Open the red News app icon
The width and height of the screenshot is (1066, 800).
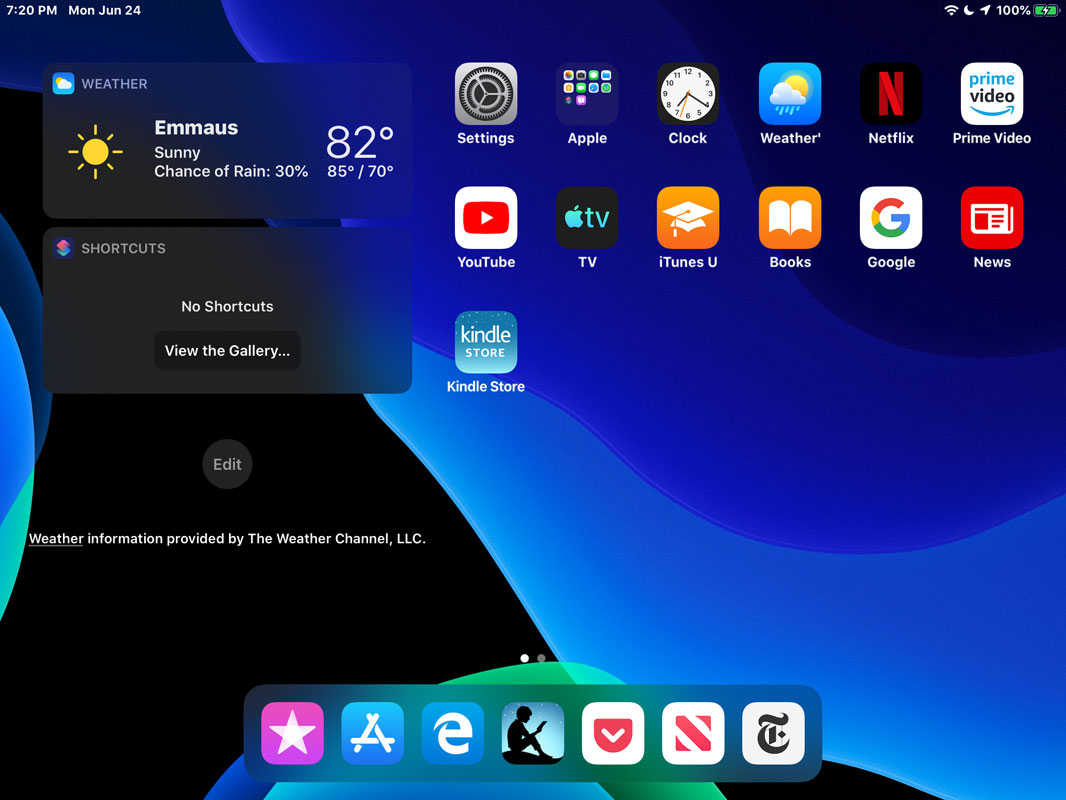click(992, 218)
